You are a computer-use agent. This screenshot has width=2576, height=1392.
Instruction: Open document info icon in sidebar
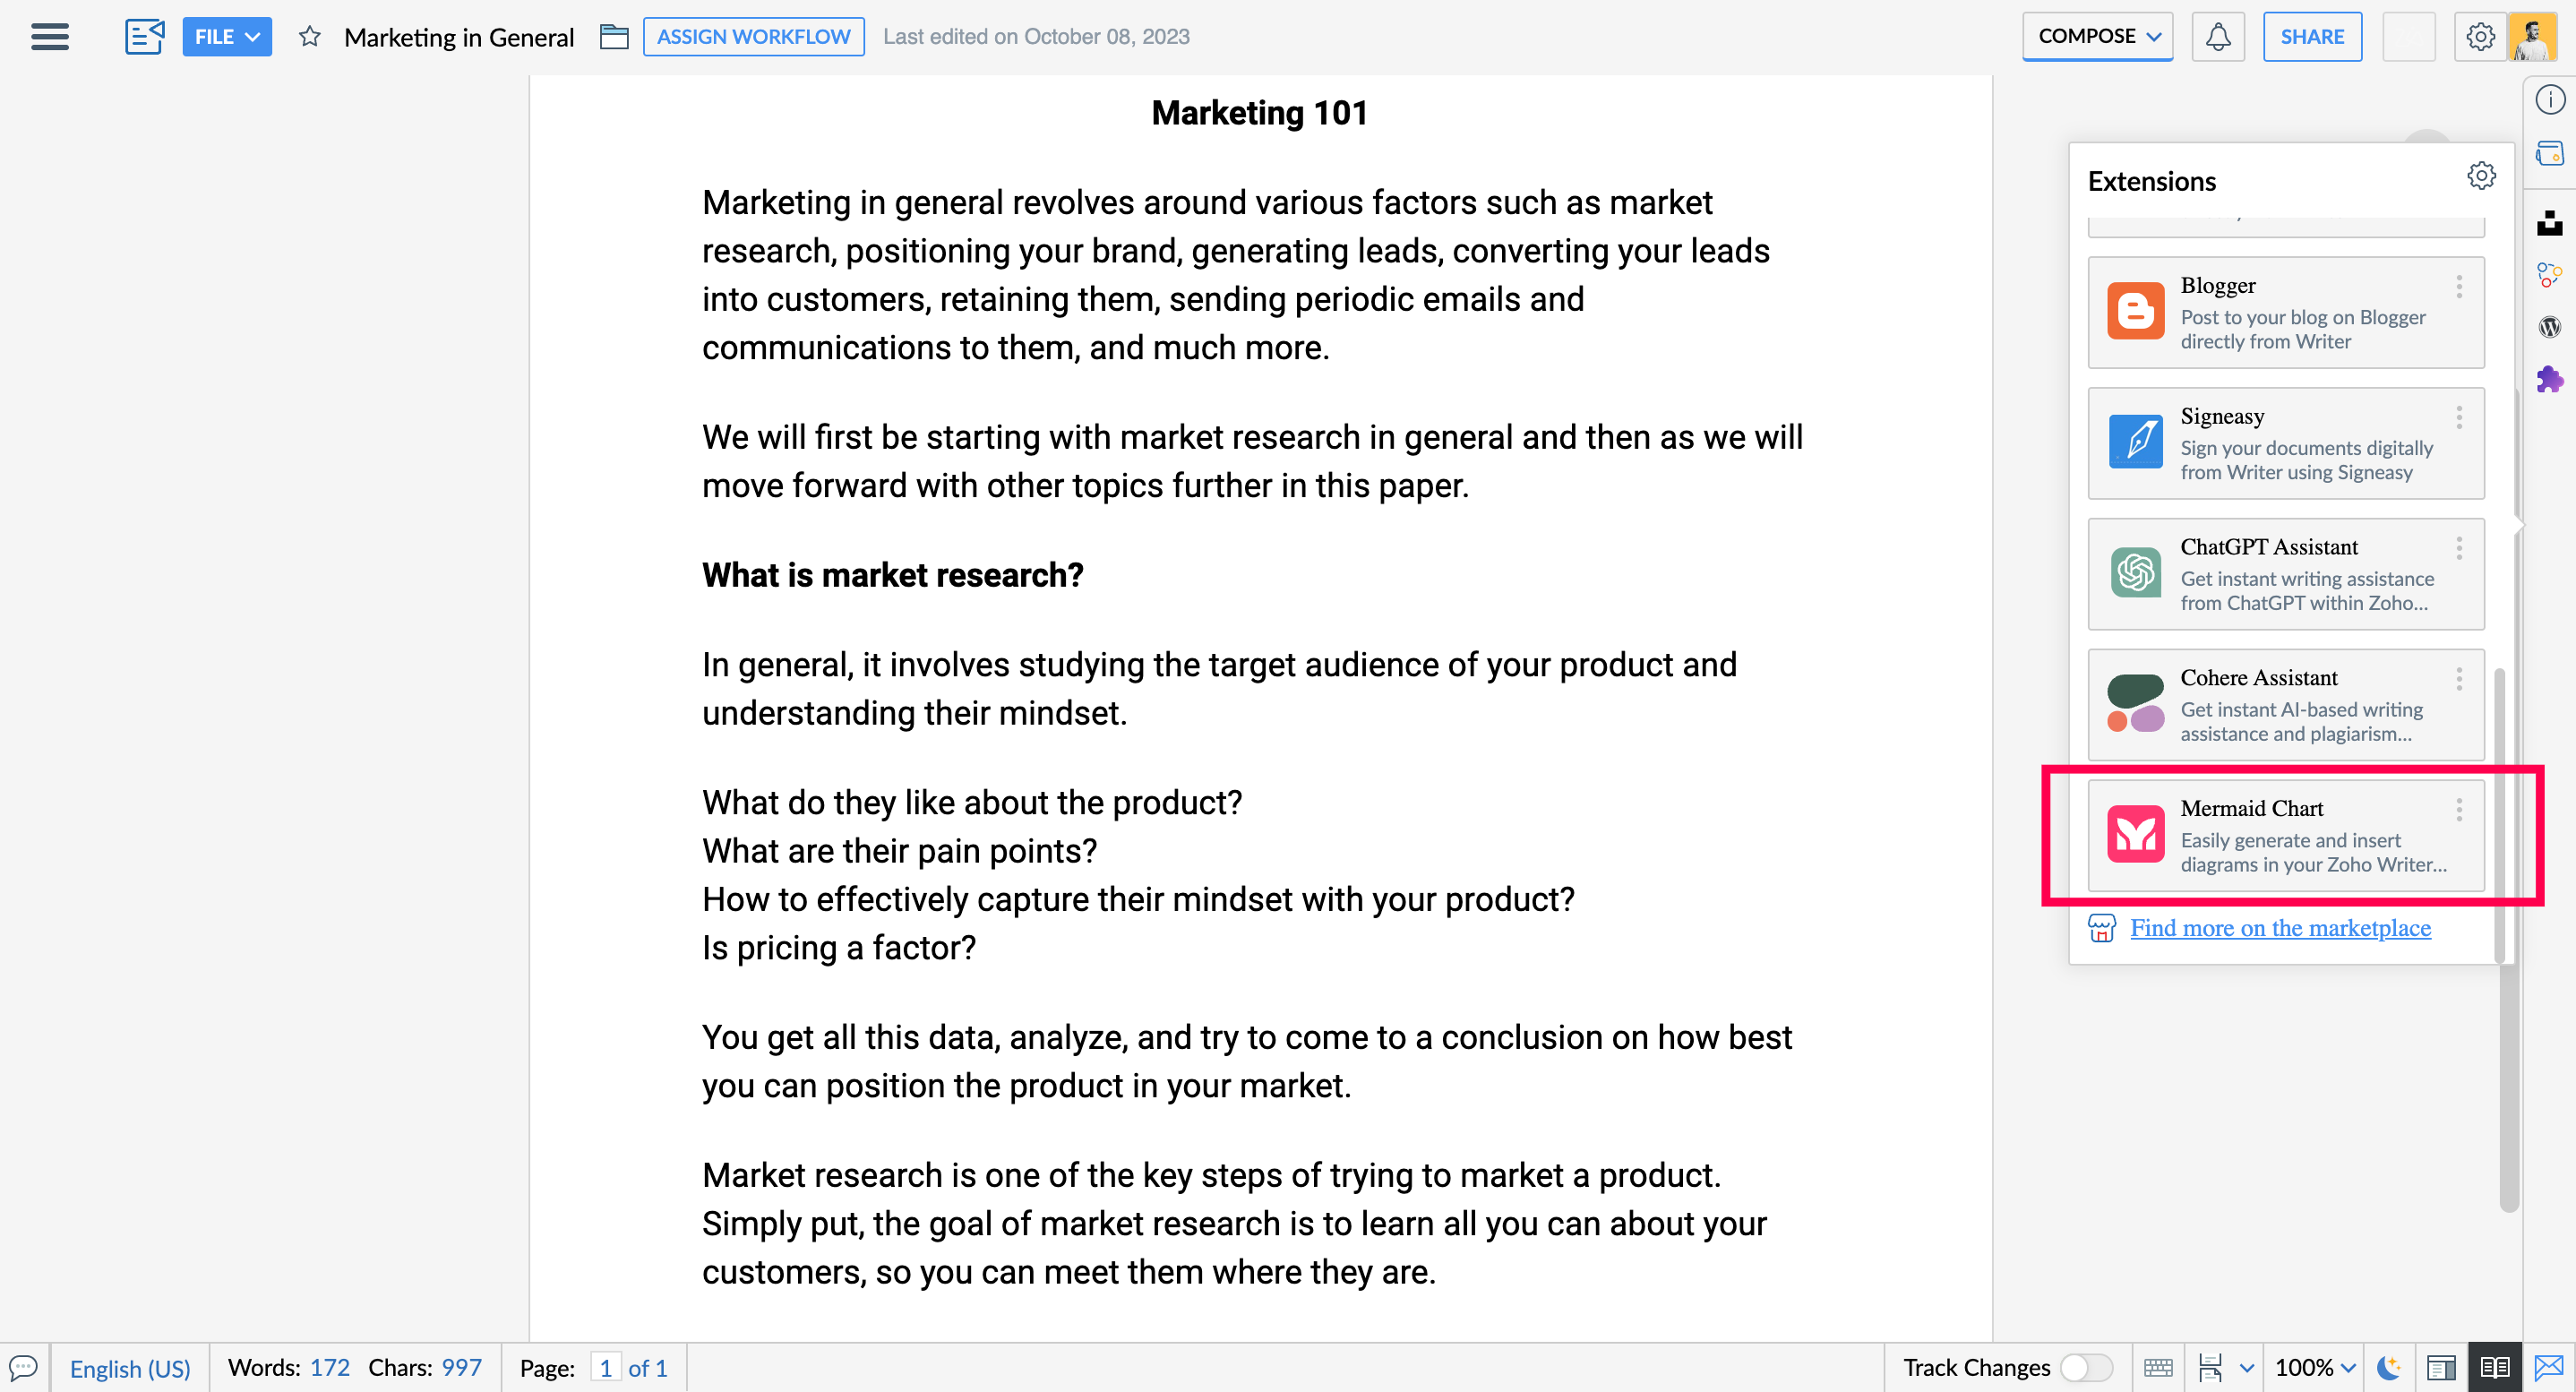click(2550, 99)
